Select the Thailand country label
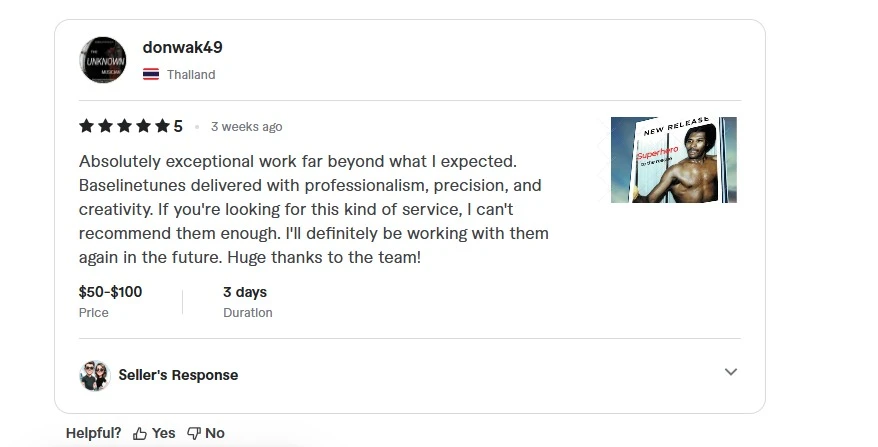The image size is (878, 447). point(191,74)
